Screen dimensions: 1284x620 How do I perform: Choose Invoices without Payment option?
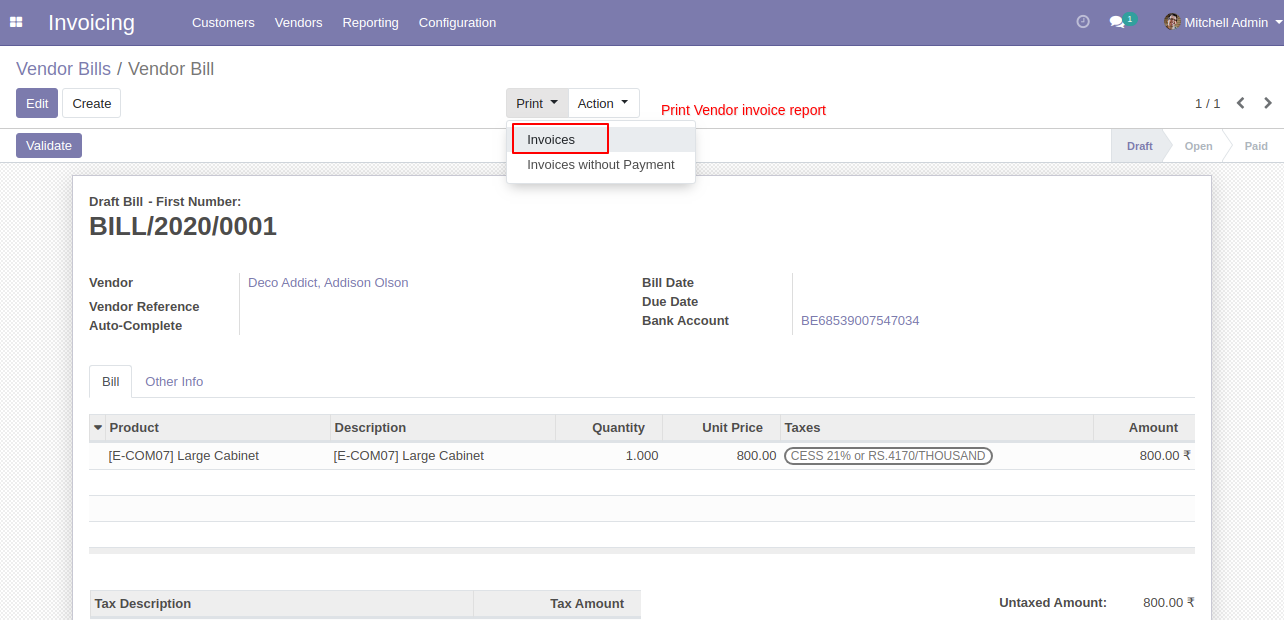coord(601,165)
